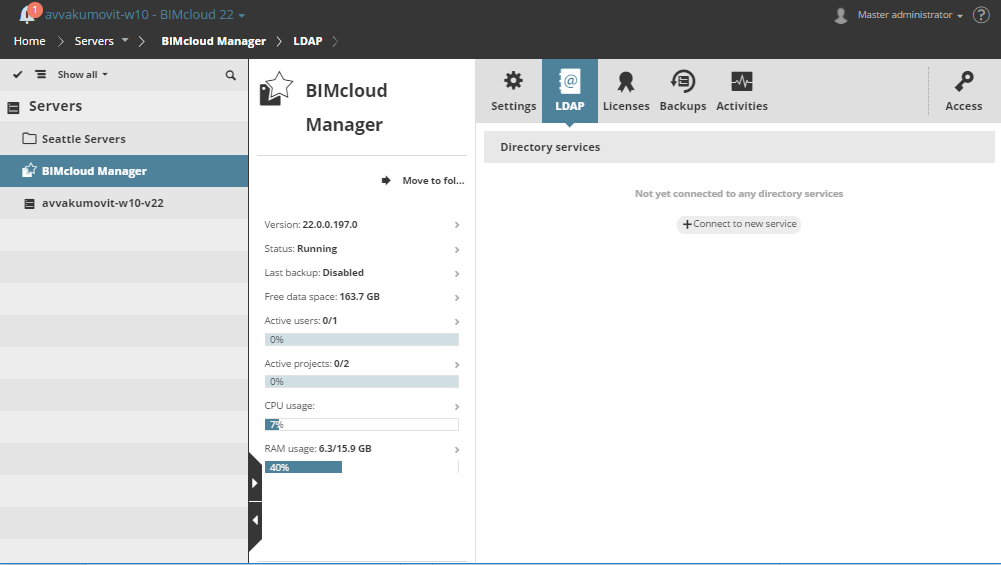
Task: Click the Activities pulse icon
Action: coord(742,81)
